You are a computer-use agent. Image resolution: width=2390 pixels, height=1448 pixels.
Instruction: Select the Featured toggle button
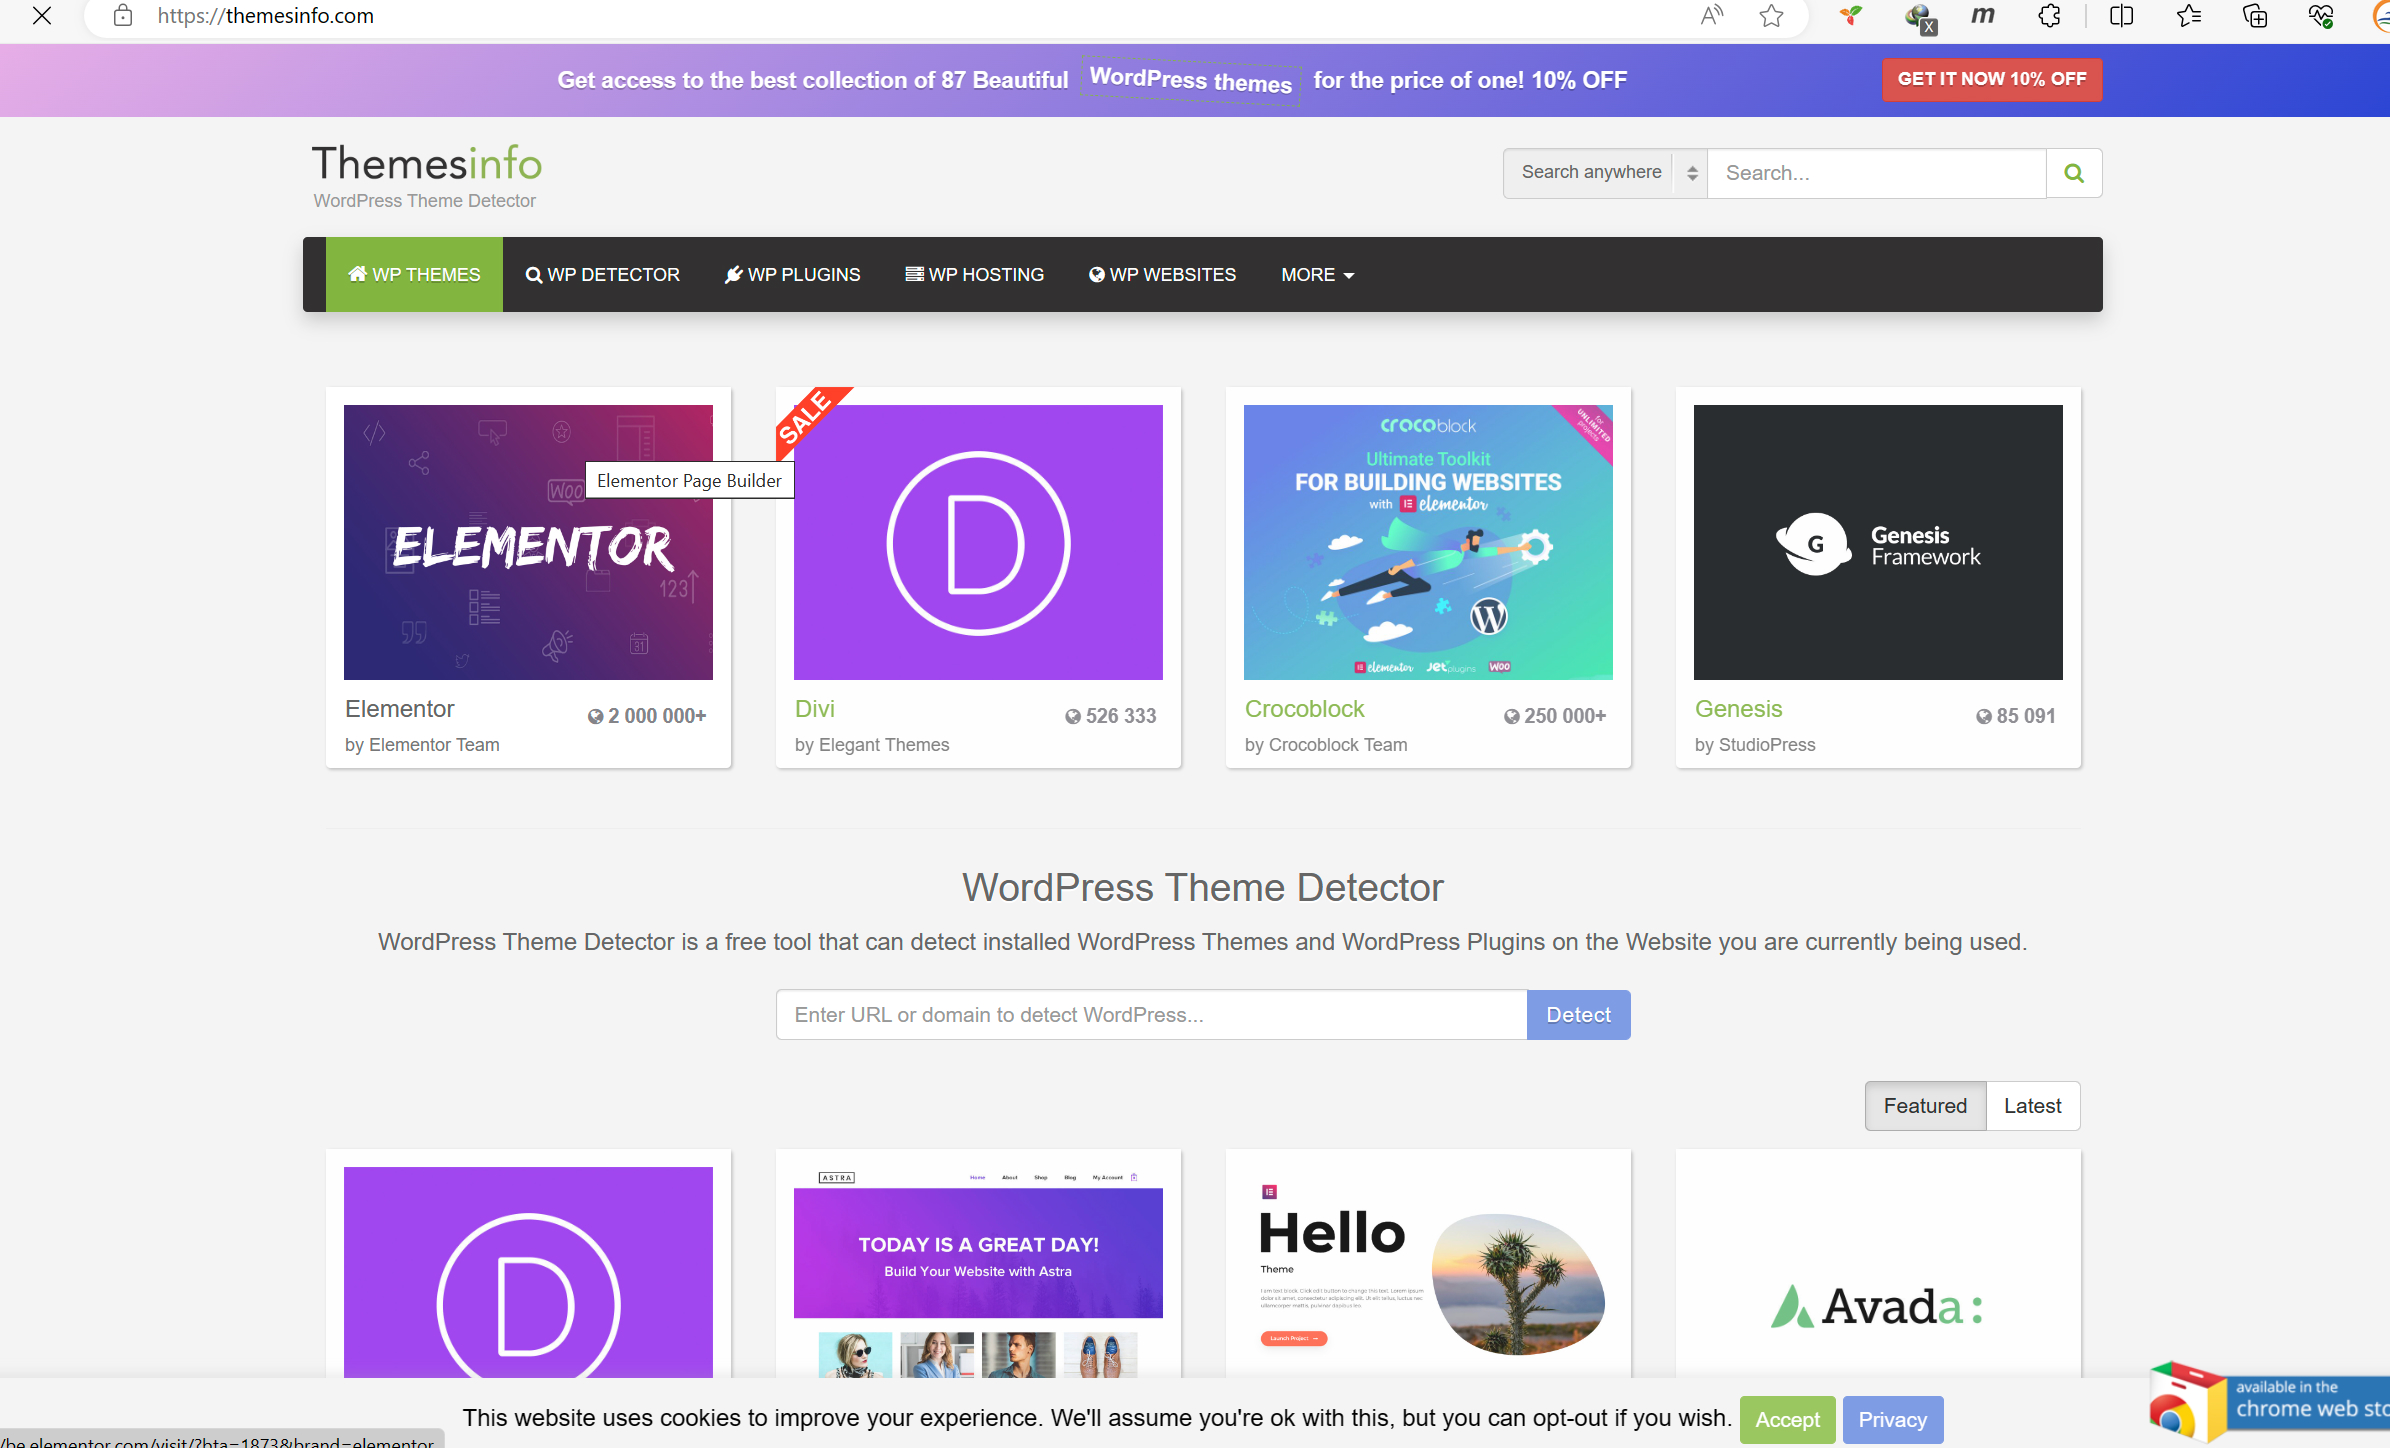[x=1924, y=1105]
